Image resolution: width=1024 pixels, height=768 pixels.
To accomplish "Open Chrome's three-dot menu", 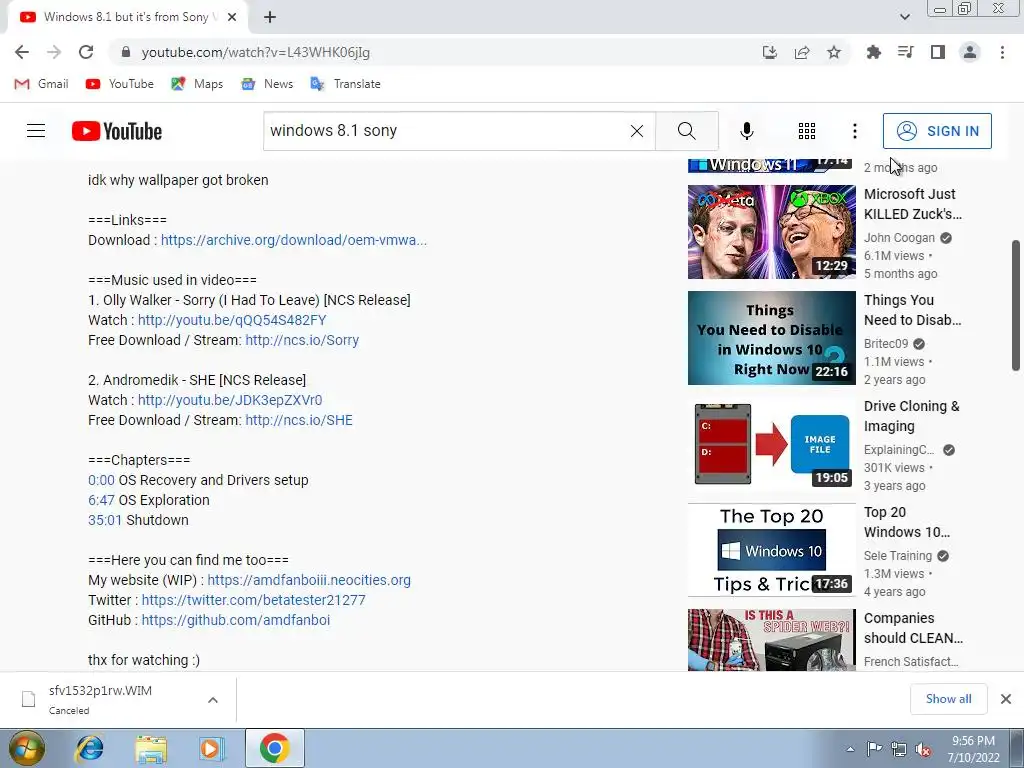I will (1002, 52).
